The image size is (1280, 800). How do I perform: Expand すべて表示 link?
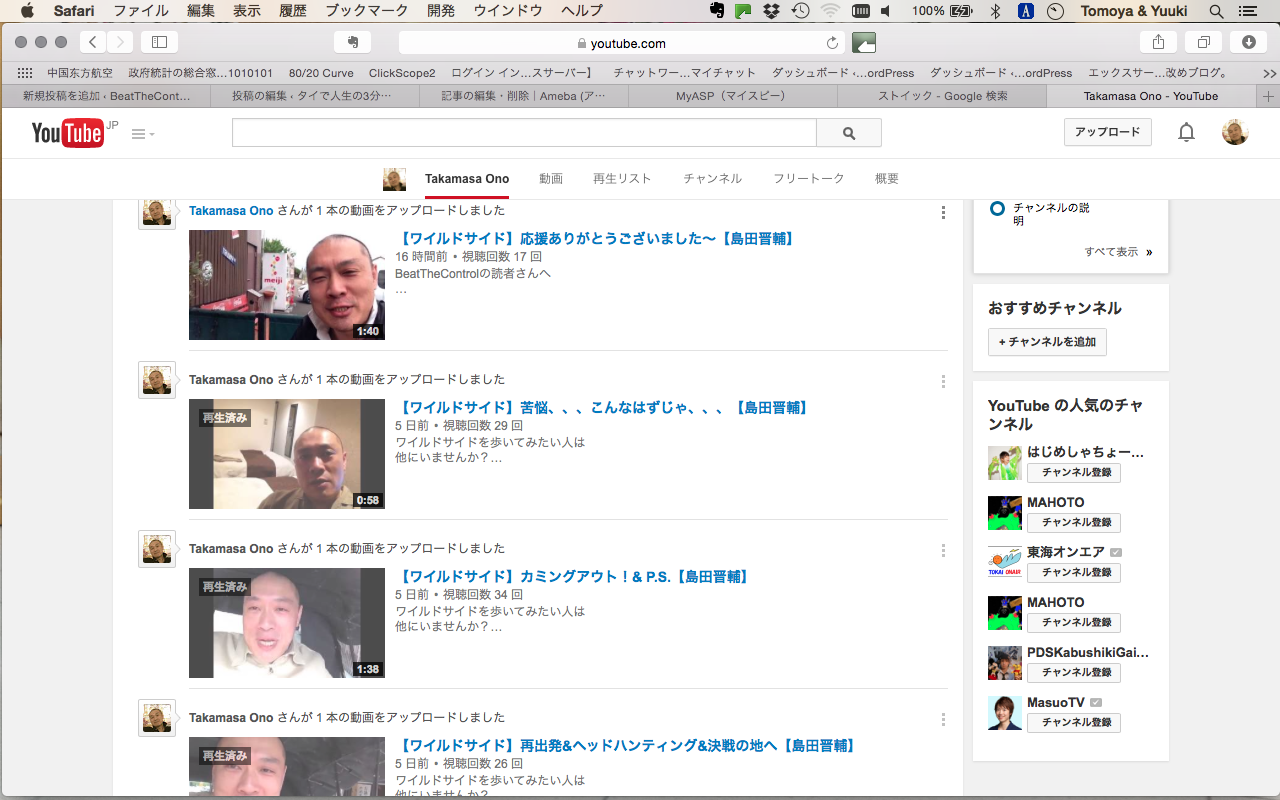click(1118, 252)
